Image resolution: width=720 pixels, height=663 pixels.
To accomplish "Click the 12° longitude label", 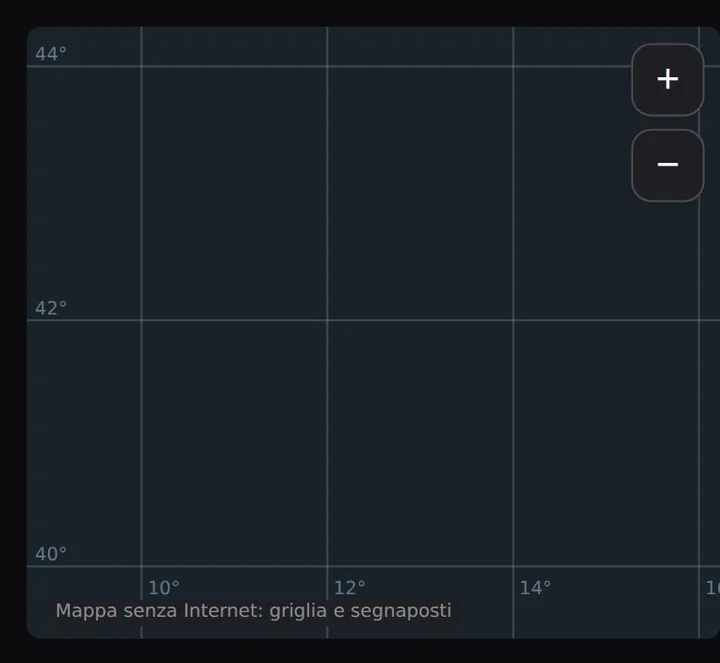I will pyautogui.click(x=350, y=588).
